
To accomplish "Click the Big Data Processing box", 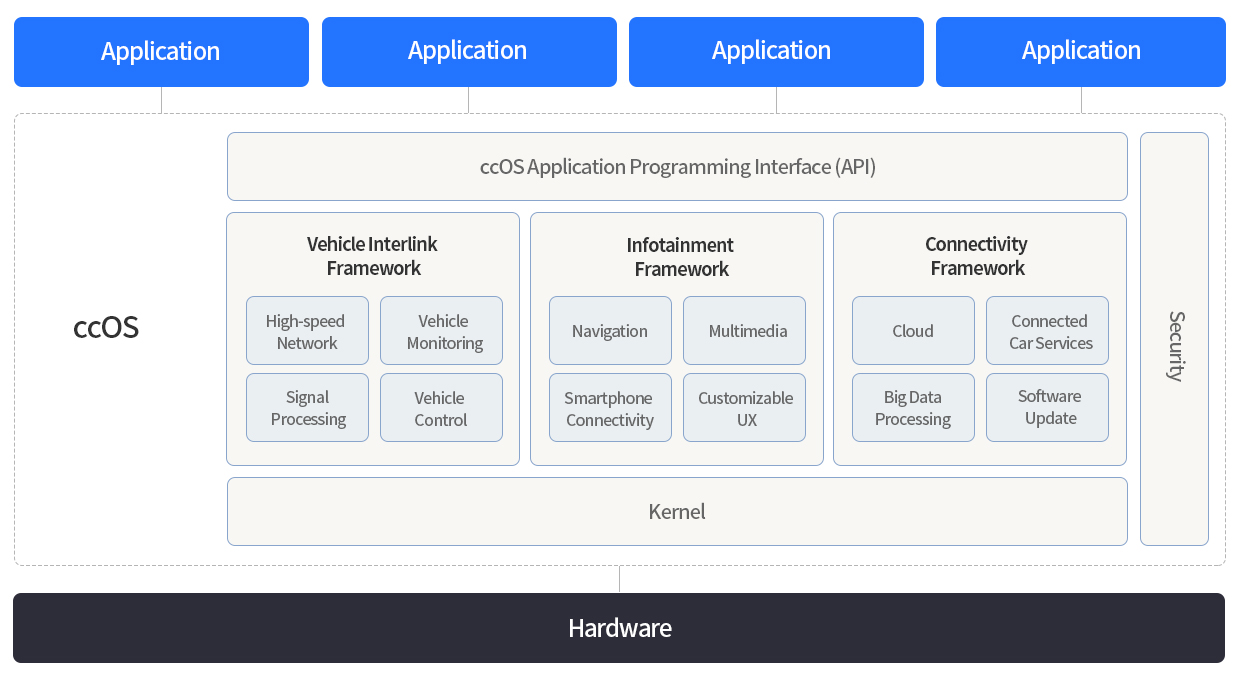I will [913, 408].
